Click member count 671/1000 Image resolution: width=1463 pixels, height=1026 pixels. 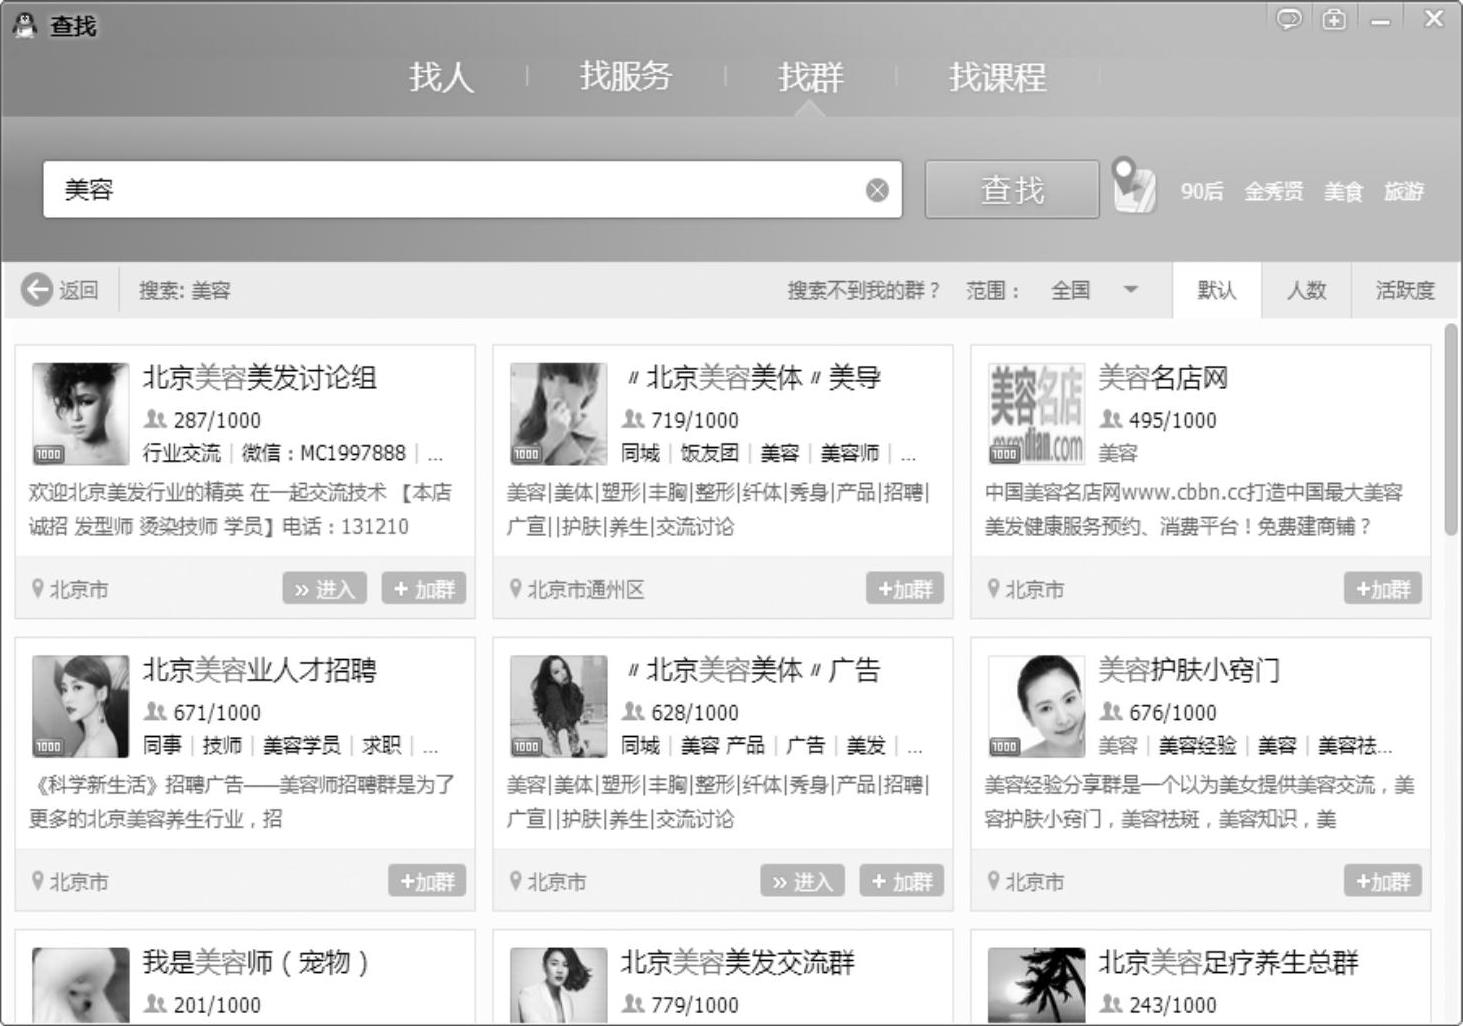[x=217, y=713]
